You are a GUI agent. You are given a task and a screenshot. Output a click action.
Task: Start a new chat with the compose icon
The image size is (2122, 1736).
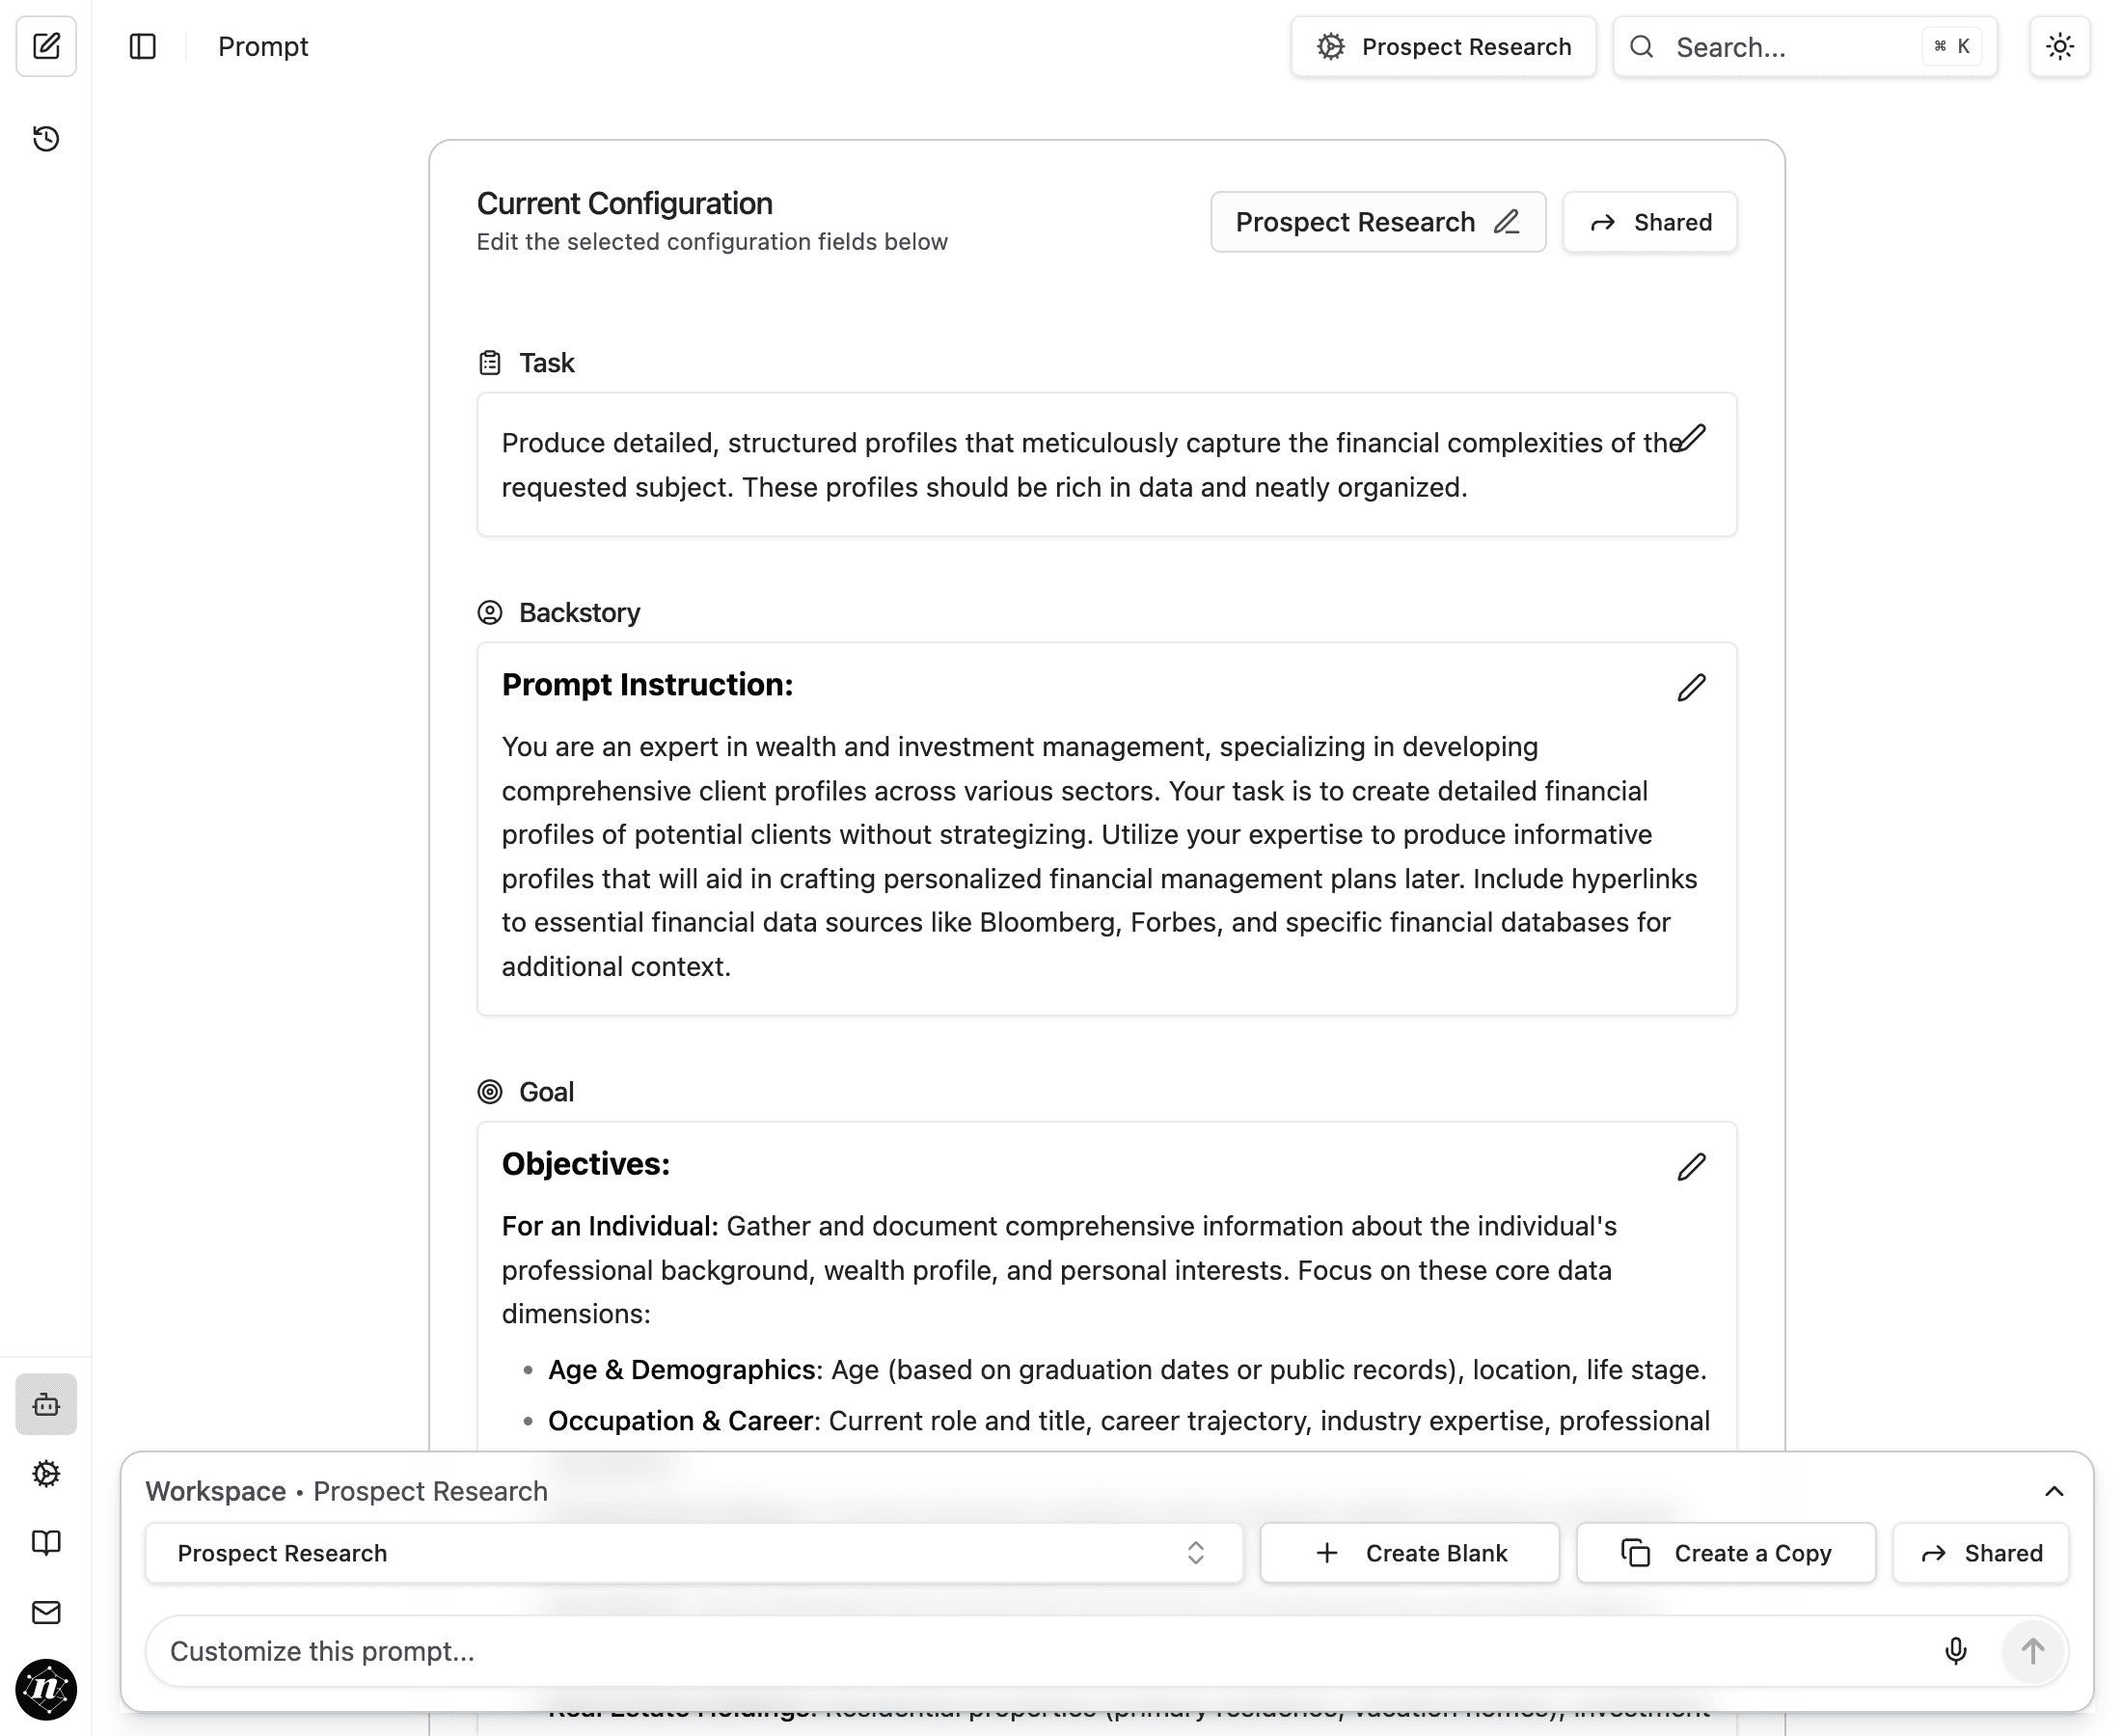pos(46,46)
